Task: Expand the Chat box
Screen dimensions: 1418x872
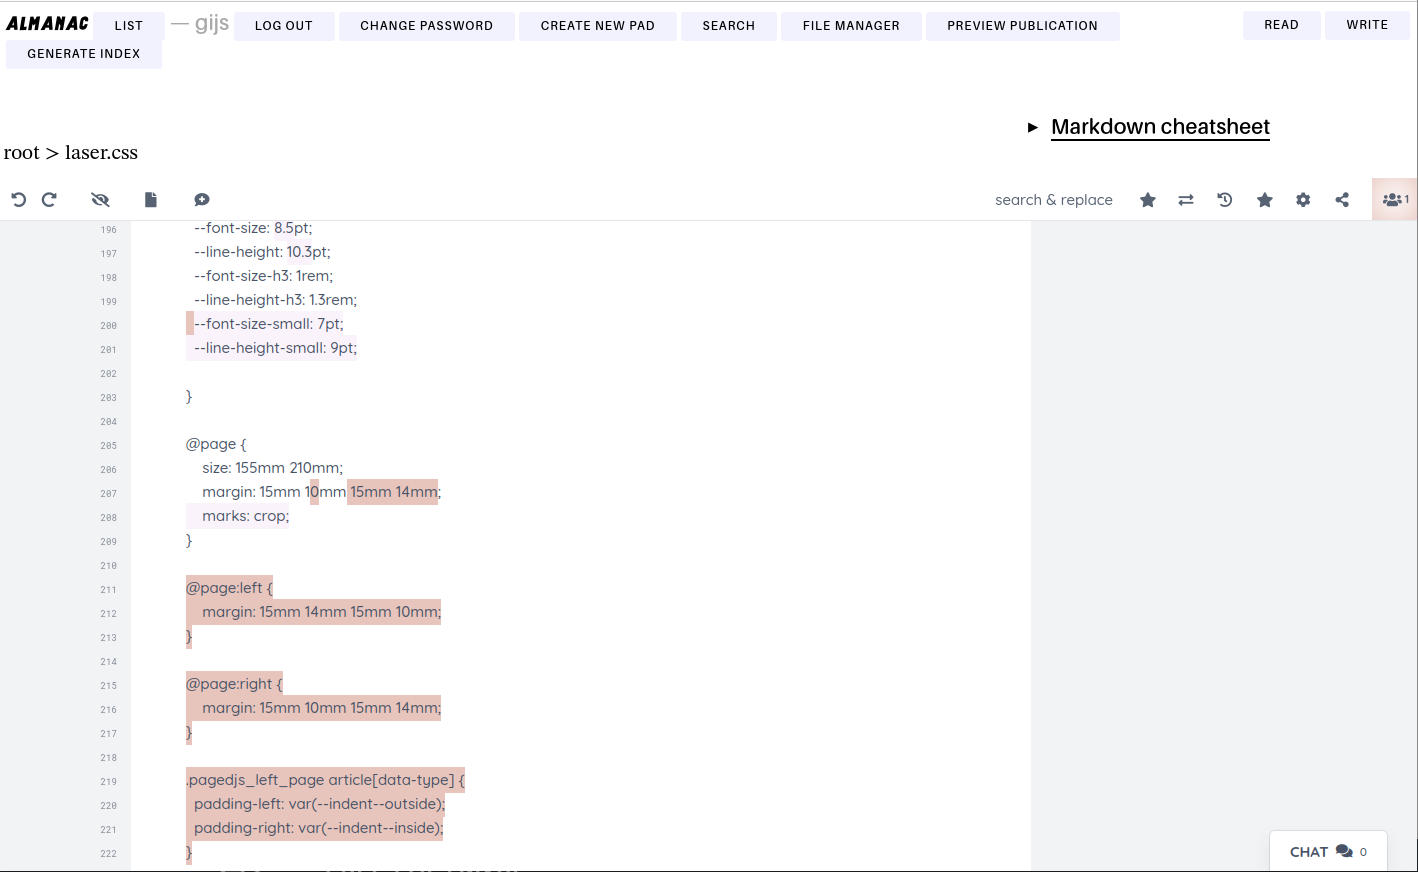Action: [x=1327, y=852]
